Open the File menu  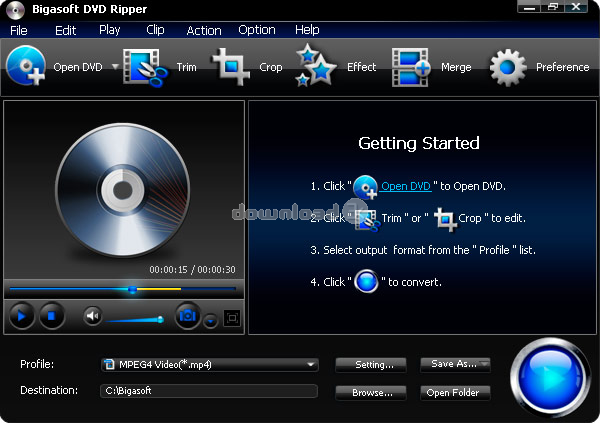pos(19,30)
